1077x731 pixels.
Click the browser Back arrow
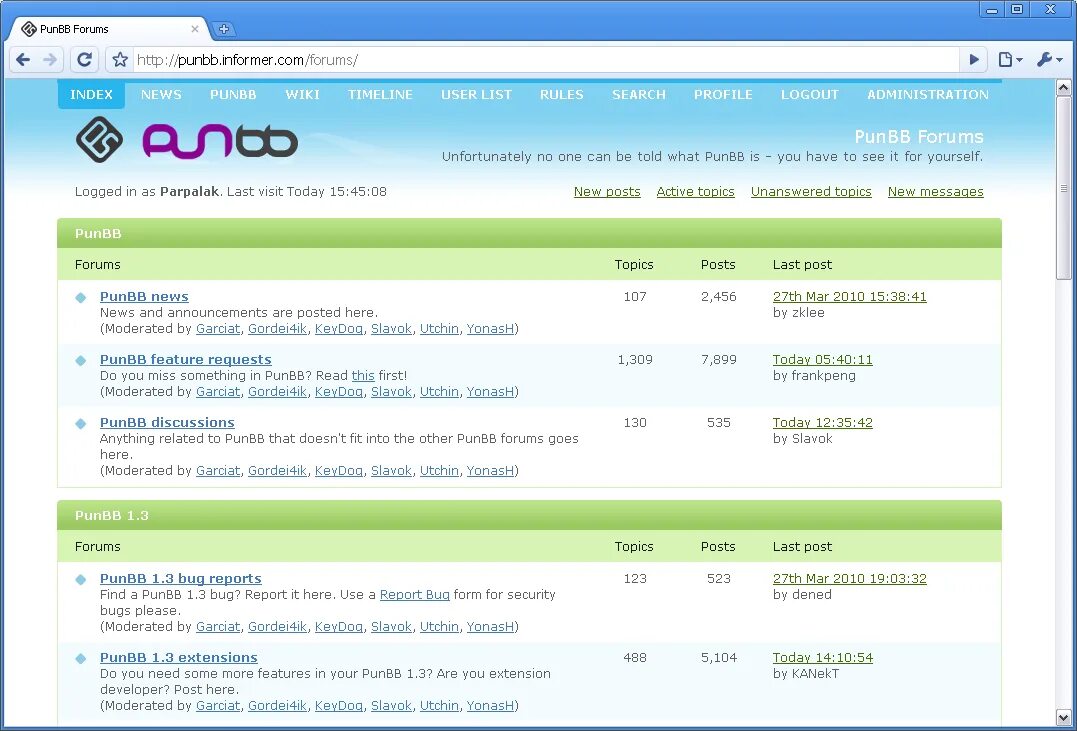tap(23, 60)
